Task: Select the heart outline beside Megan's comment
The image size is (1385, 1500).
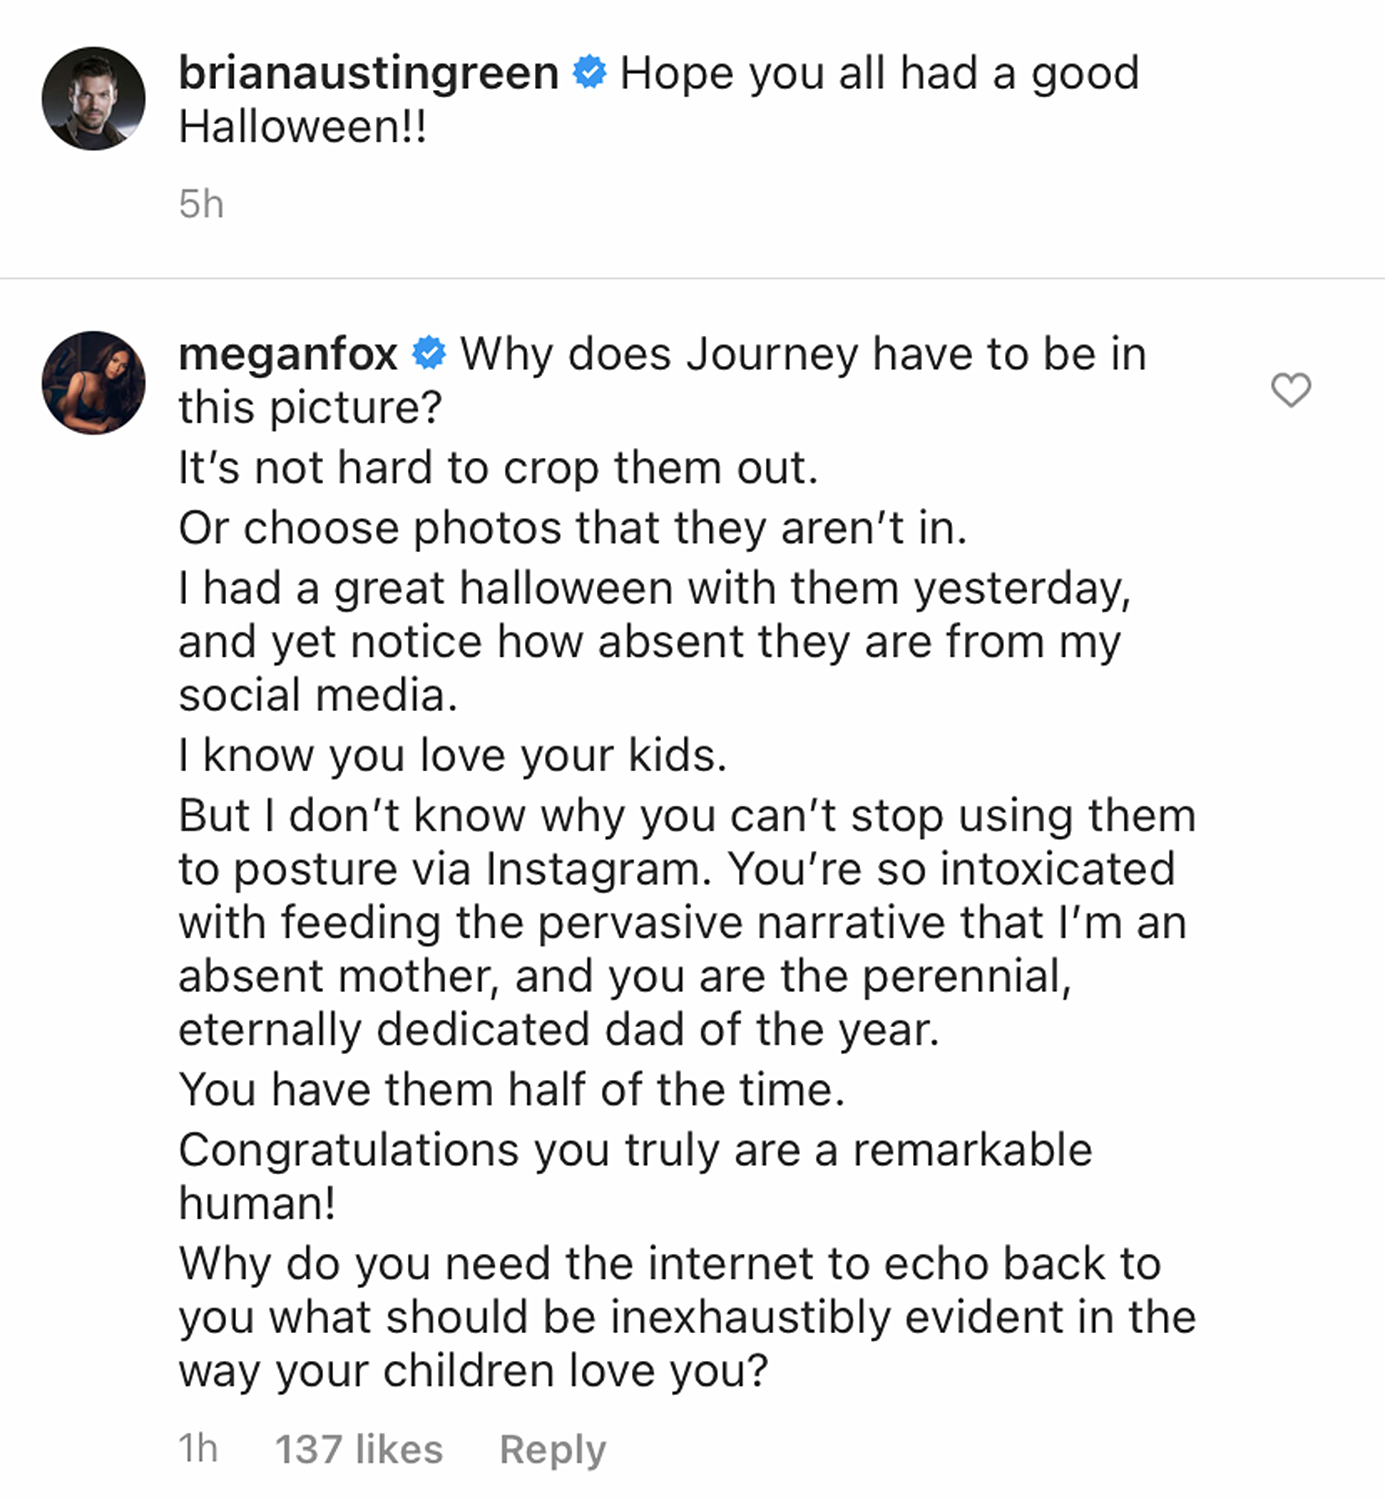Action: [x=1291, y=392]
